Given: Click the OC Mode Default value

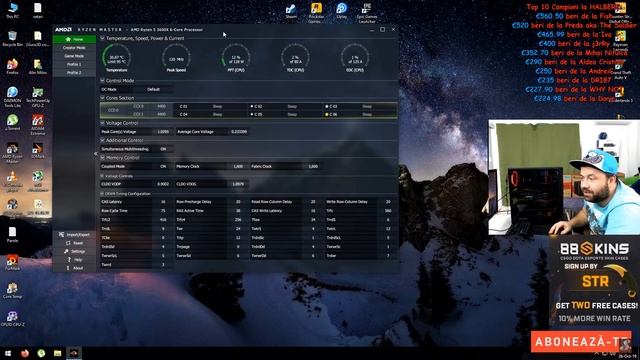Looking at the screenshot, I should [154, 89].
